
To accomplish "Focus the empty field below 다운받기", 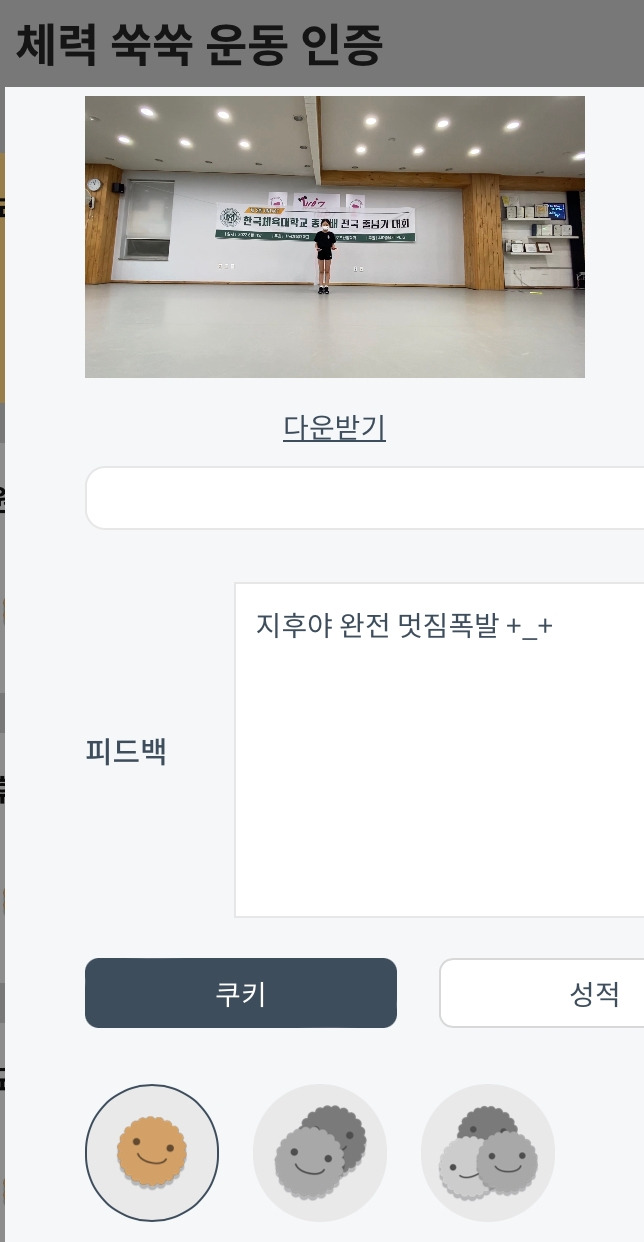I will tap(365, 497).
